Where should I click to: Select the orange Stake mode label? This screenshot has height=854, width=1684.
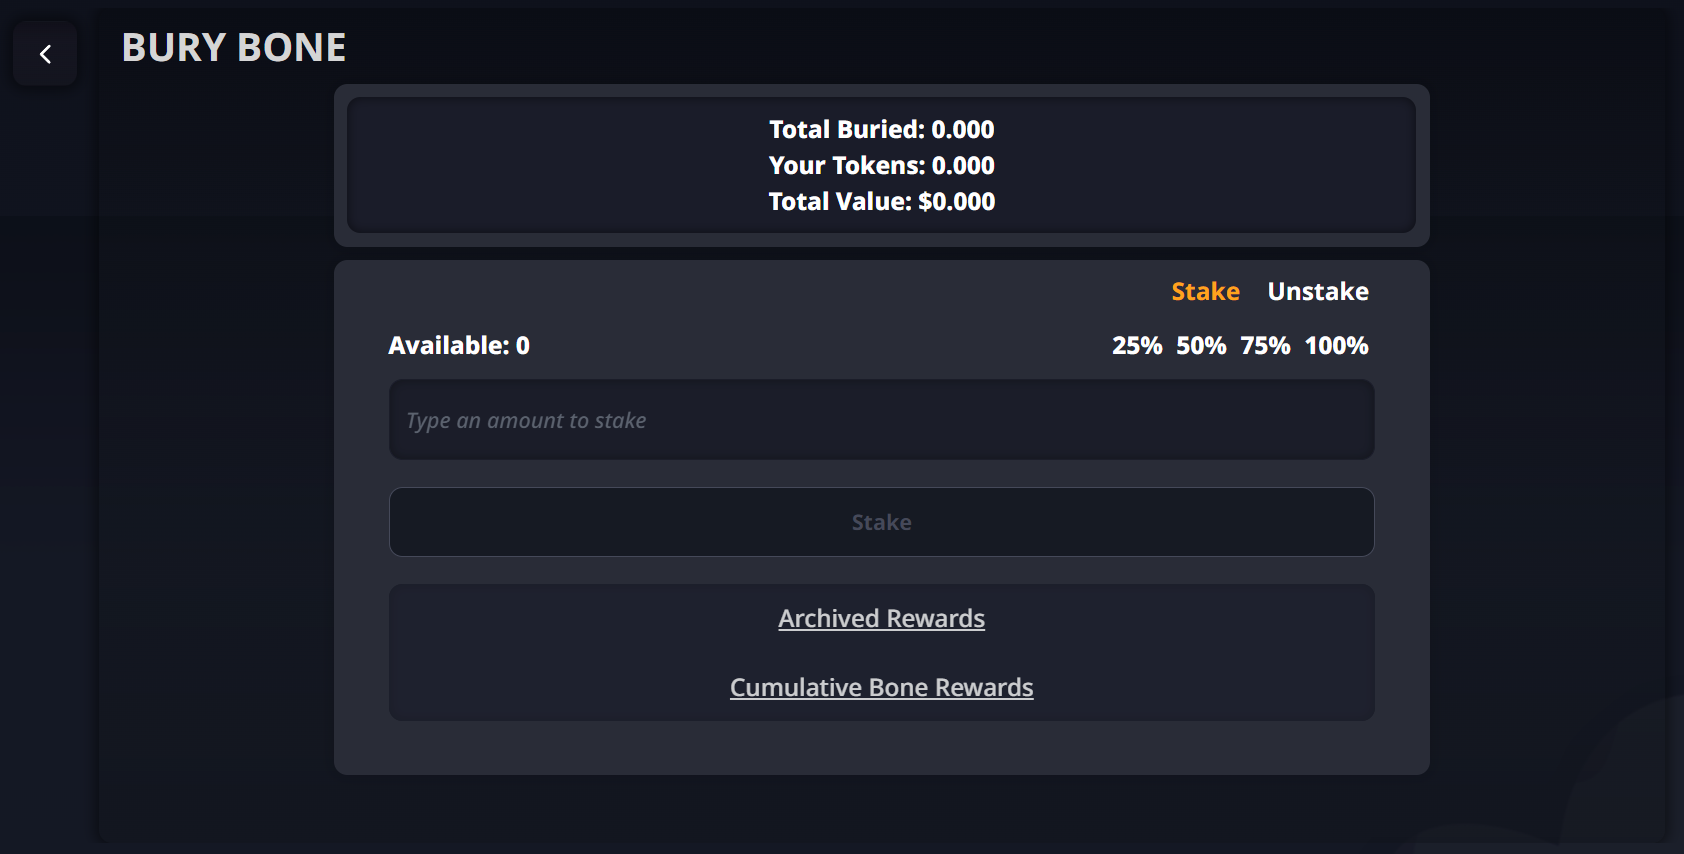[1205, 291]
